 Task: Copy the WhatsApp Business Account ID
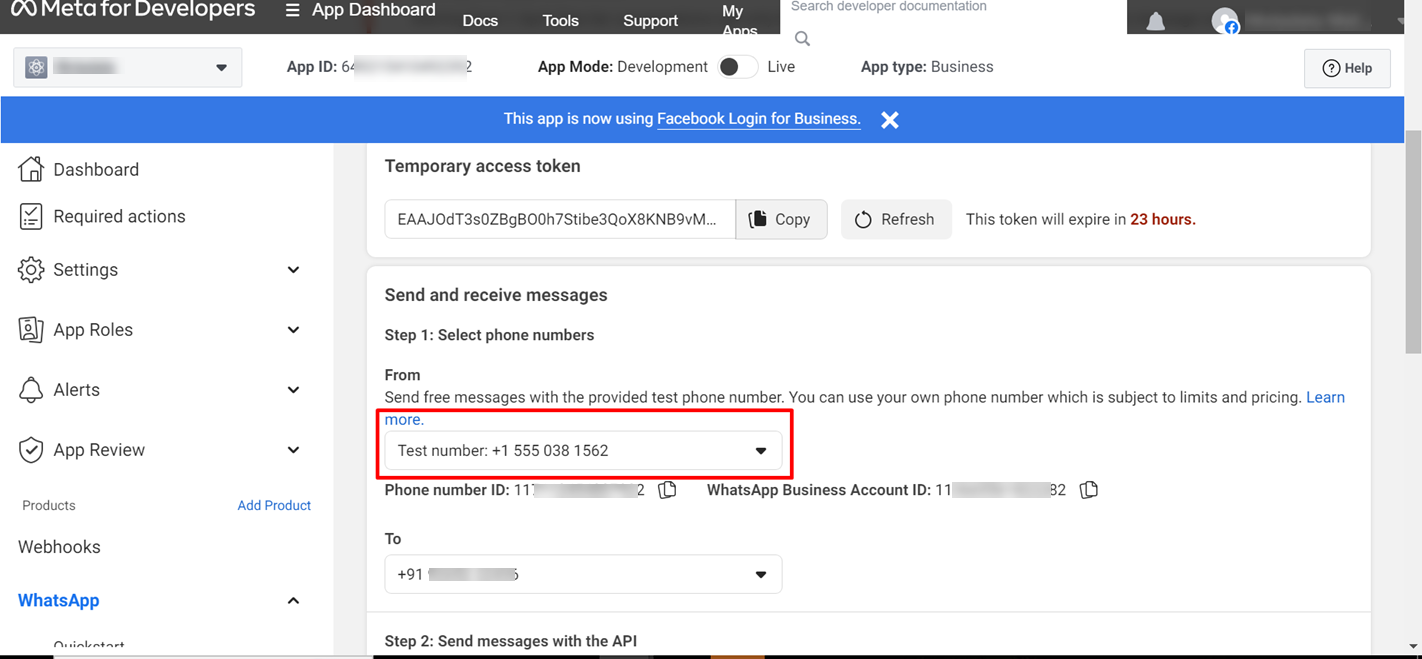point(1089,490)
